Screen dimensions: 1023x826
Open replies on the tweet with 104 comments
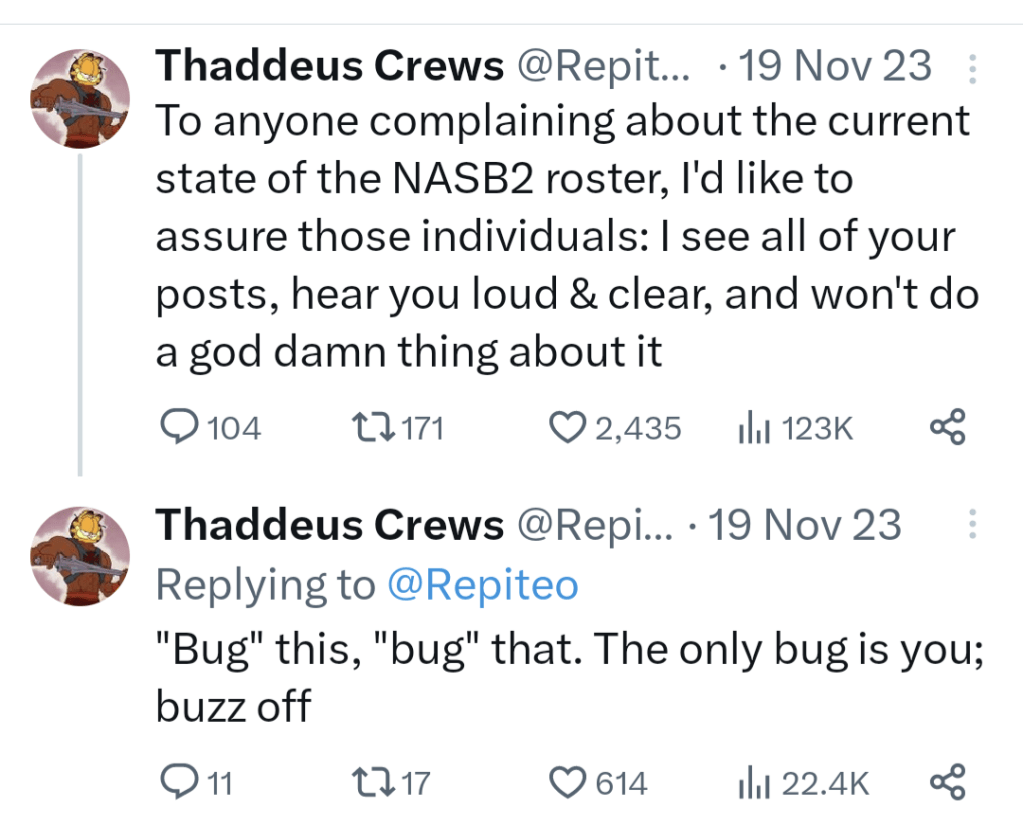pyautogui.click(x=180, y=429)
